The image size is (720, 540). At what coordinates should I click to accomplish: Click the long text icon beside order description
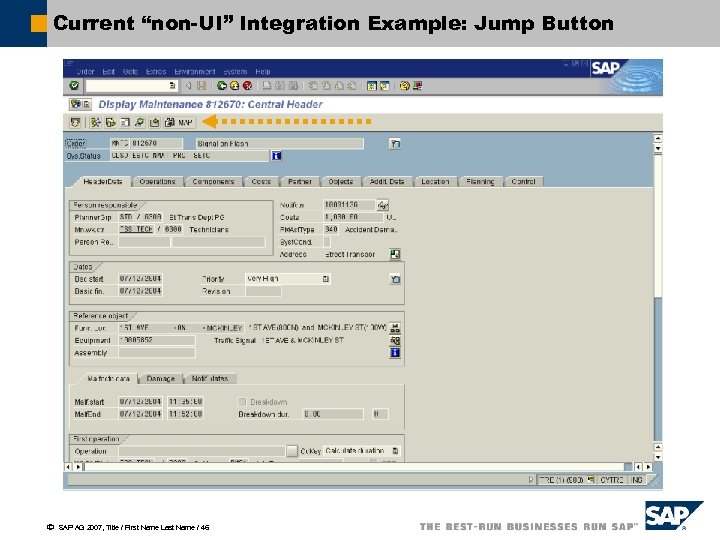pyautogui.click(x=395, y=144)
